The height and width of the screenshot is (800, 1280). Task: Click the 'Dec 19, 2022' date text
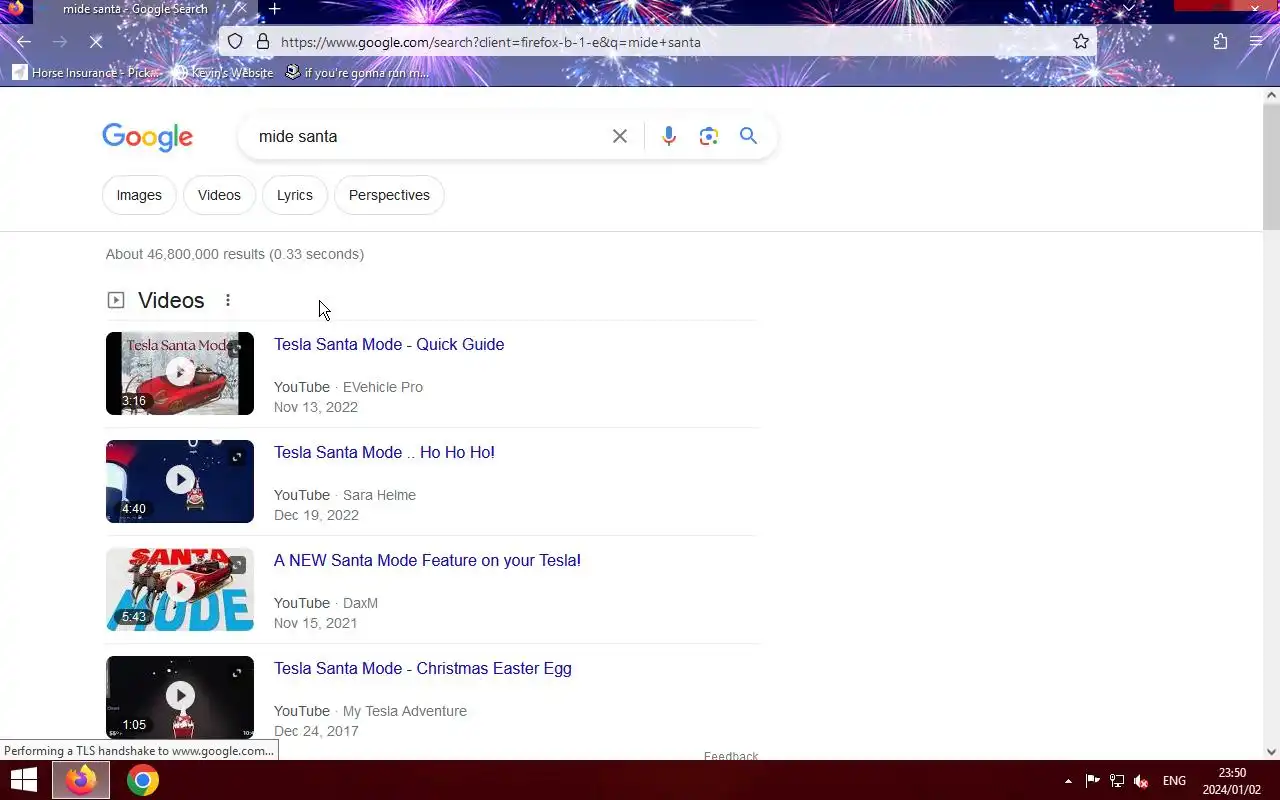(316, 515)
